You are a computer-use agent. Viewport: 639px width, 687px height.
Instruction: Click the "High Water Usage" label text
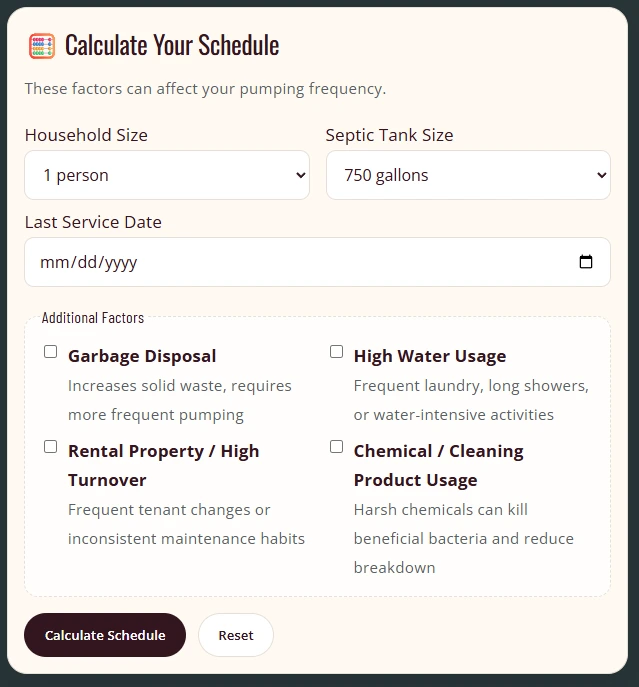click(x=430, y=356)
